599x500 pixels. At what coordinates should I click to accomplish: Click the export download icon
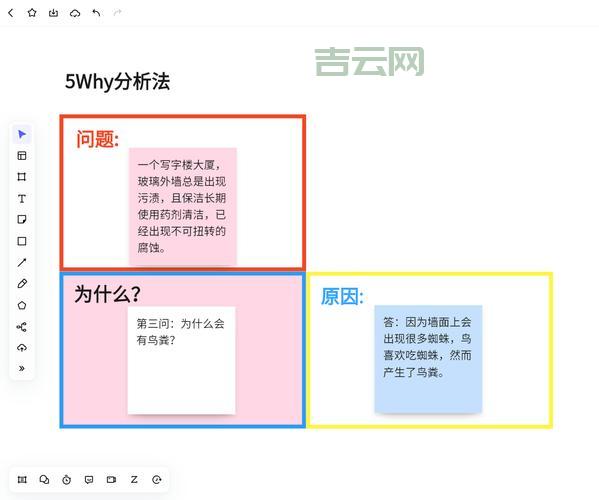tap(53, 13)
